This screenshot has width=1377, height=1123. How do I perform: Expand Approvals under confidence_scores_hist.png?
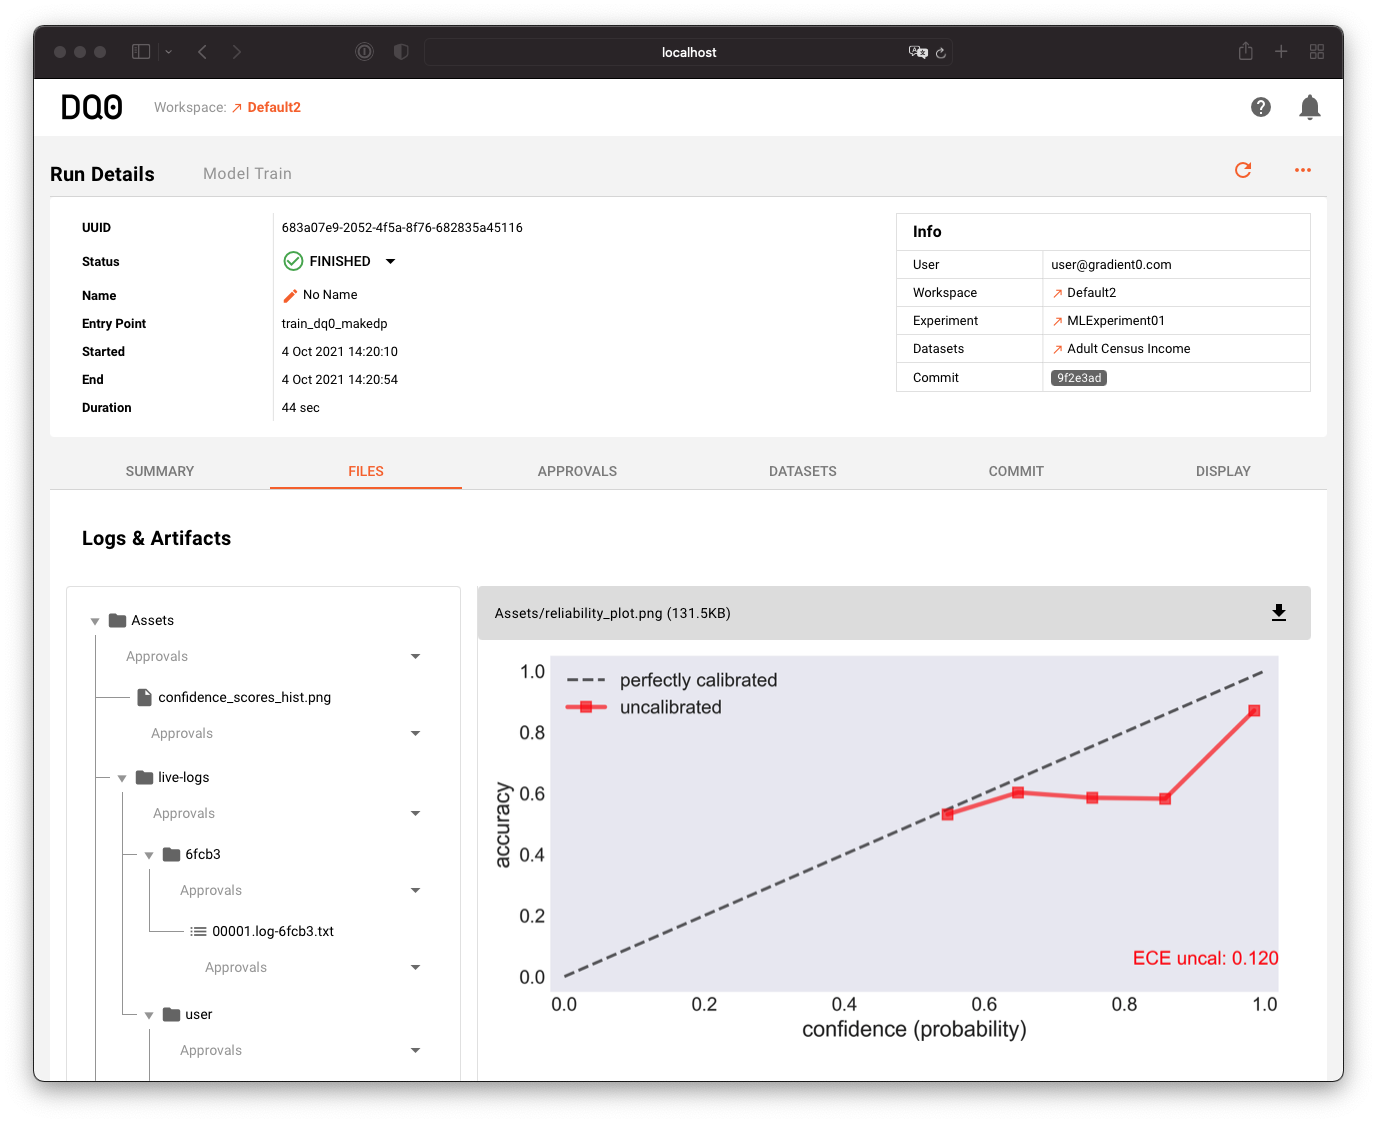click(416, 733)
